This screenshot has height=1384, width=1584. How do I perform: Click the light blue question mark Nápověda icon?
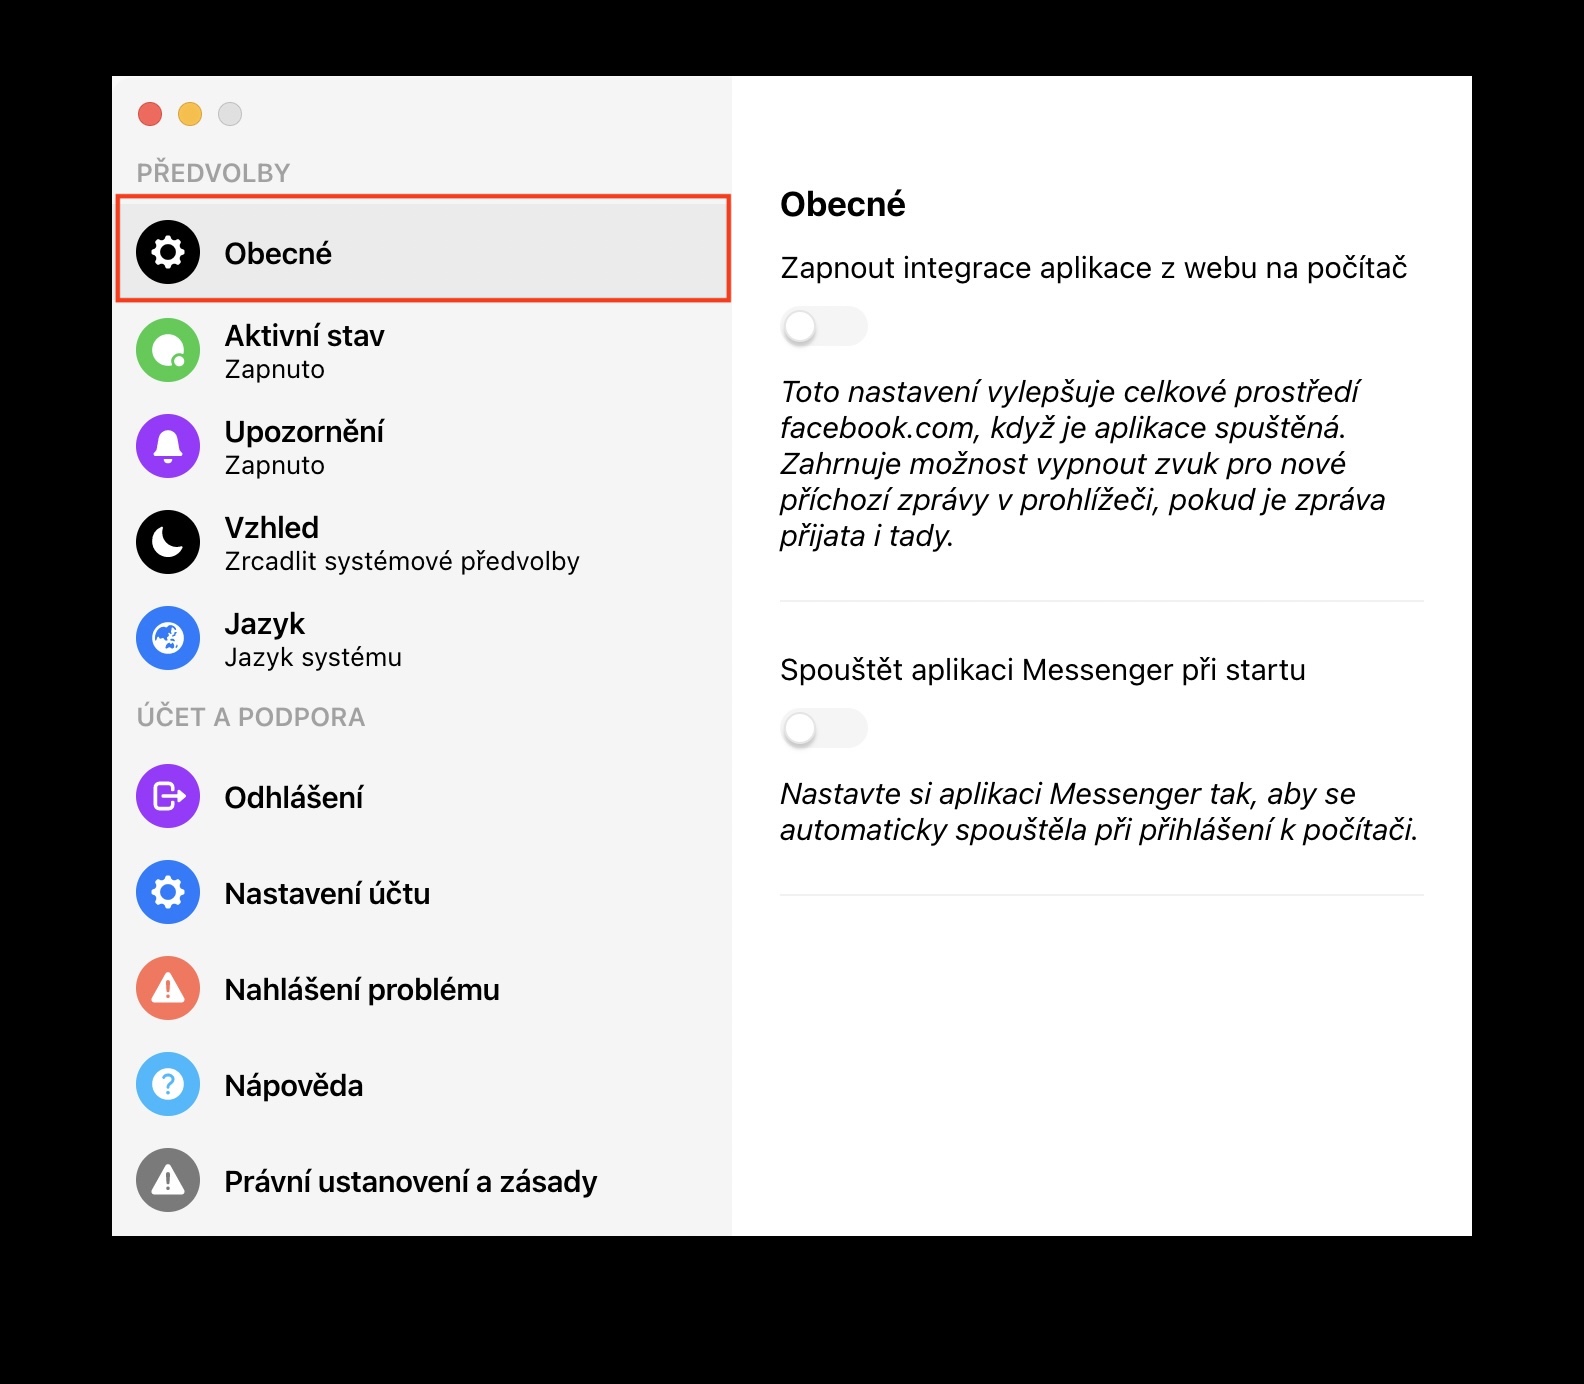(x=168, y=1084)
